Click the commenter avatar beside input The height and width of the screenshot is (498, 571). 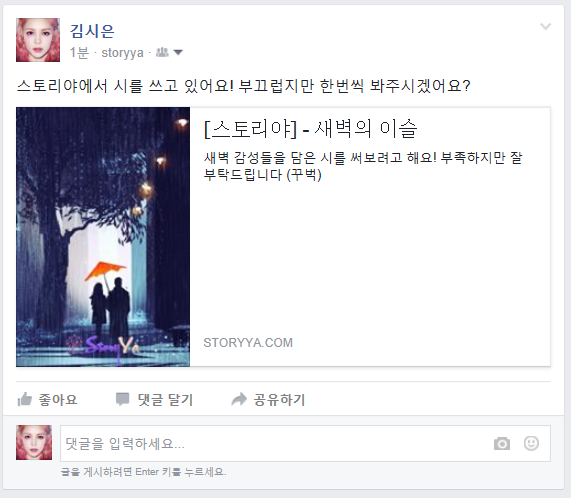pos(34,442)
